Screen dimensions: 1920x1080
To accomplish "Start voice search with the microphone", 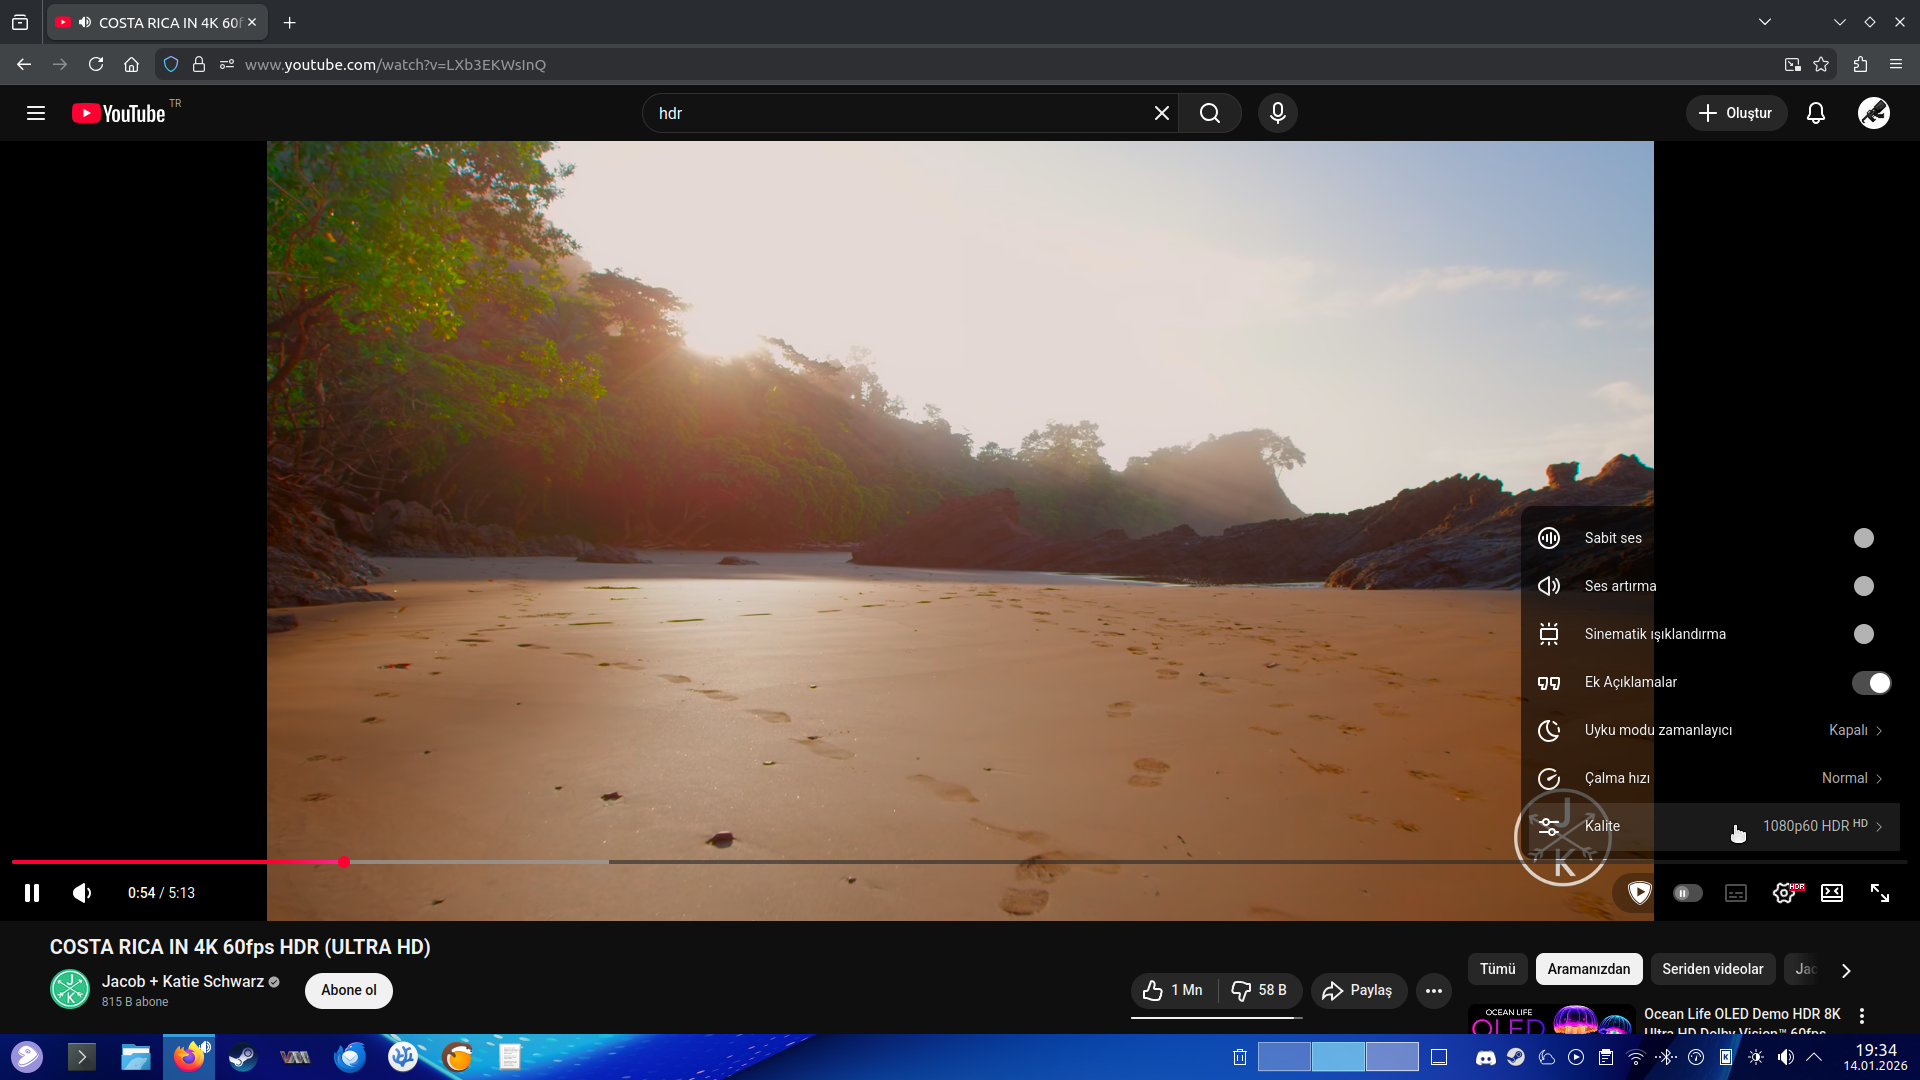I will 1278,113.
